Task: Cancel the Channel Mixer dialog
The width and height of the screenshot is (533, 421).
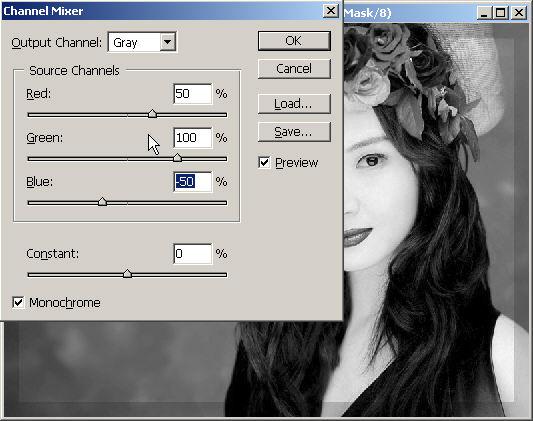Action: [x=294, y=69]
